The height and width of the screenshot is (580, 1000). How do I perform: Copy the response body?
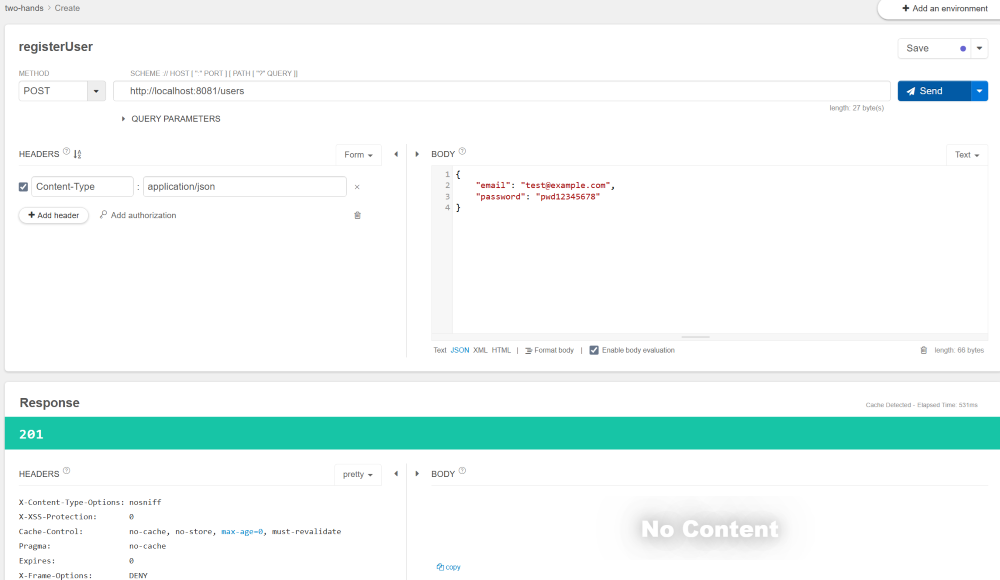click(448, 567)
